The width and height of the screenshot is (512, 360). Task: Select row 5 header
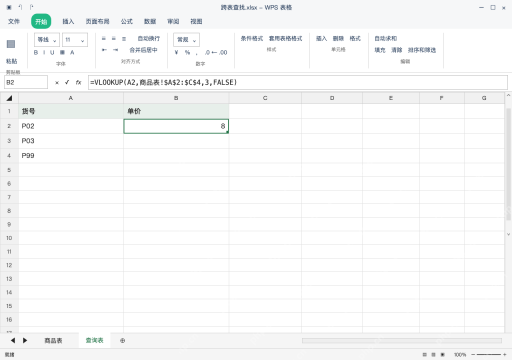[9, 170]
